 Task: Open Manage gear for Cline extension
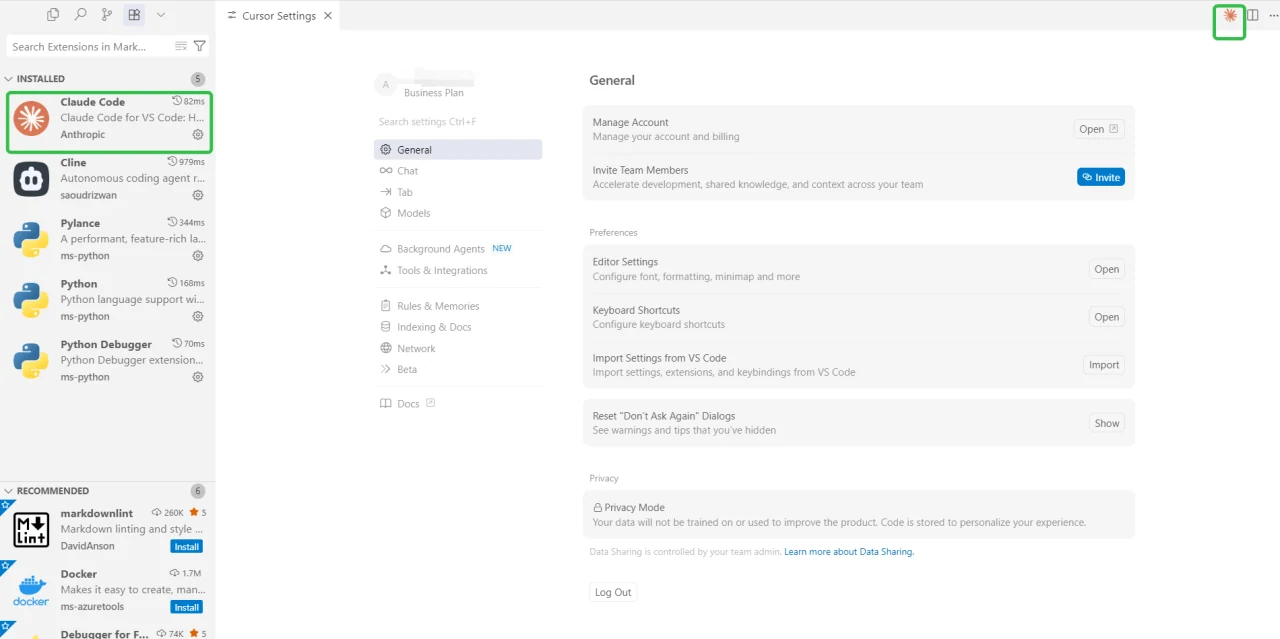(198, 195)
